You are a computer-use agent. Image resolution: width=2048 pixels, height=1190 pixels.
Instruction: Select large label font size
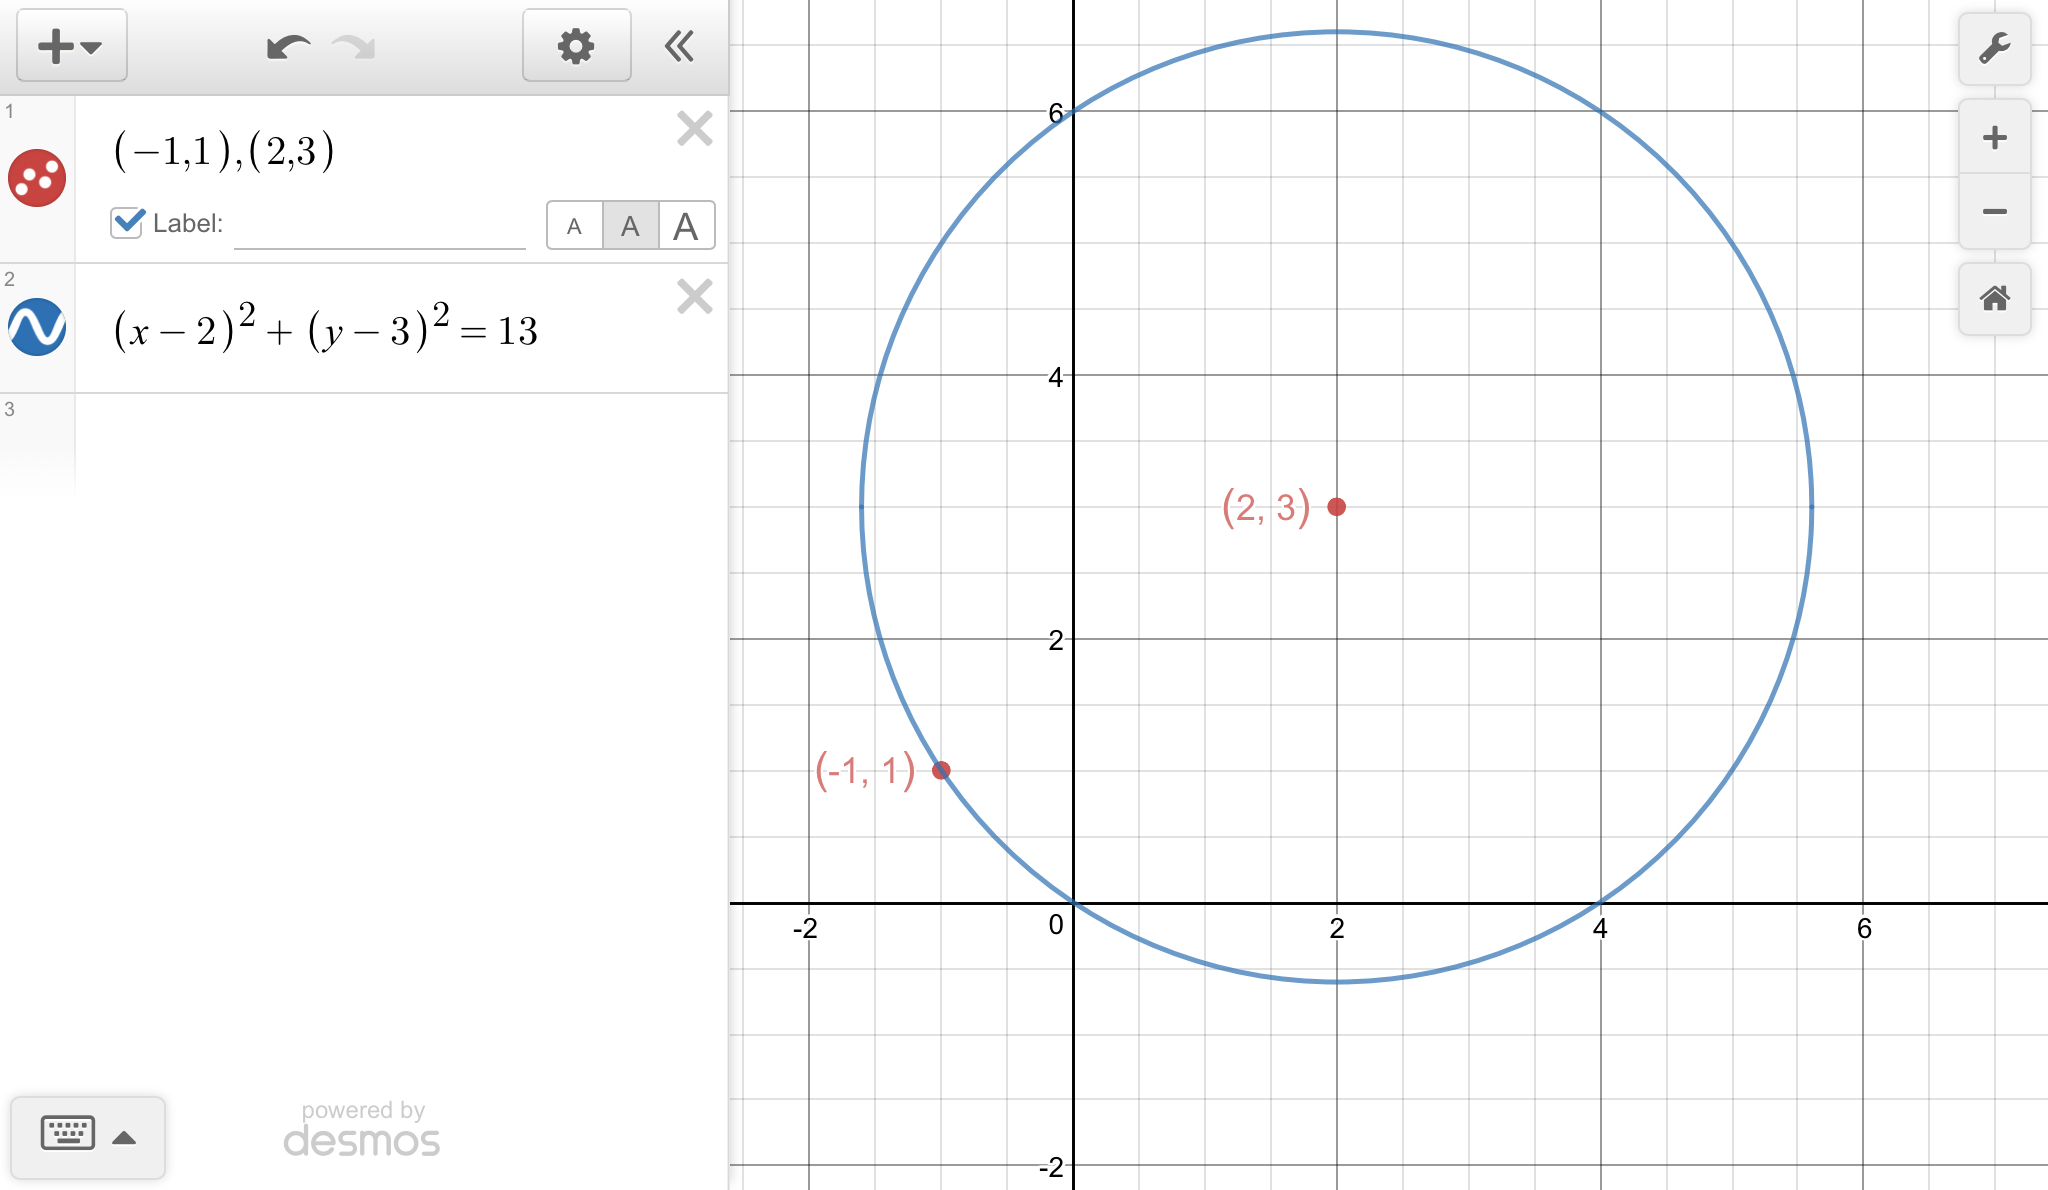pyautogui.click(x=686, y=226)
